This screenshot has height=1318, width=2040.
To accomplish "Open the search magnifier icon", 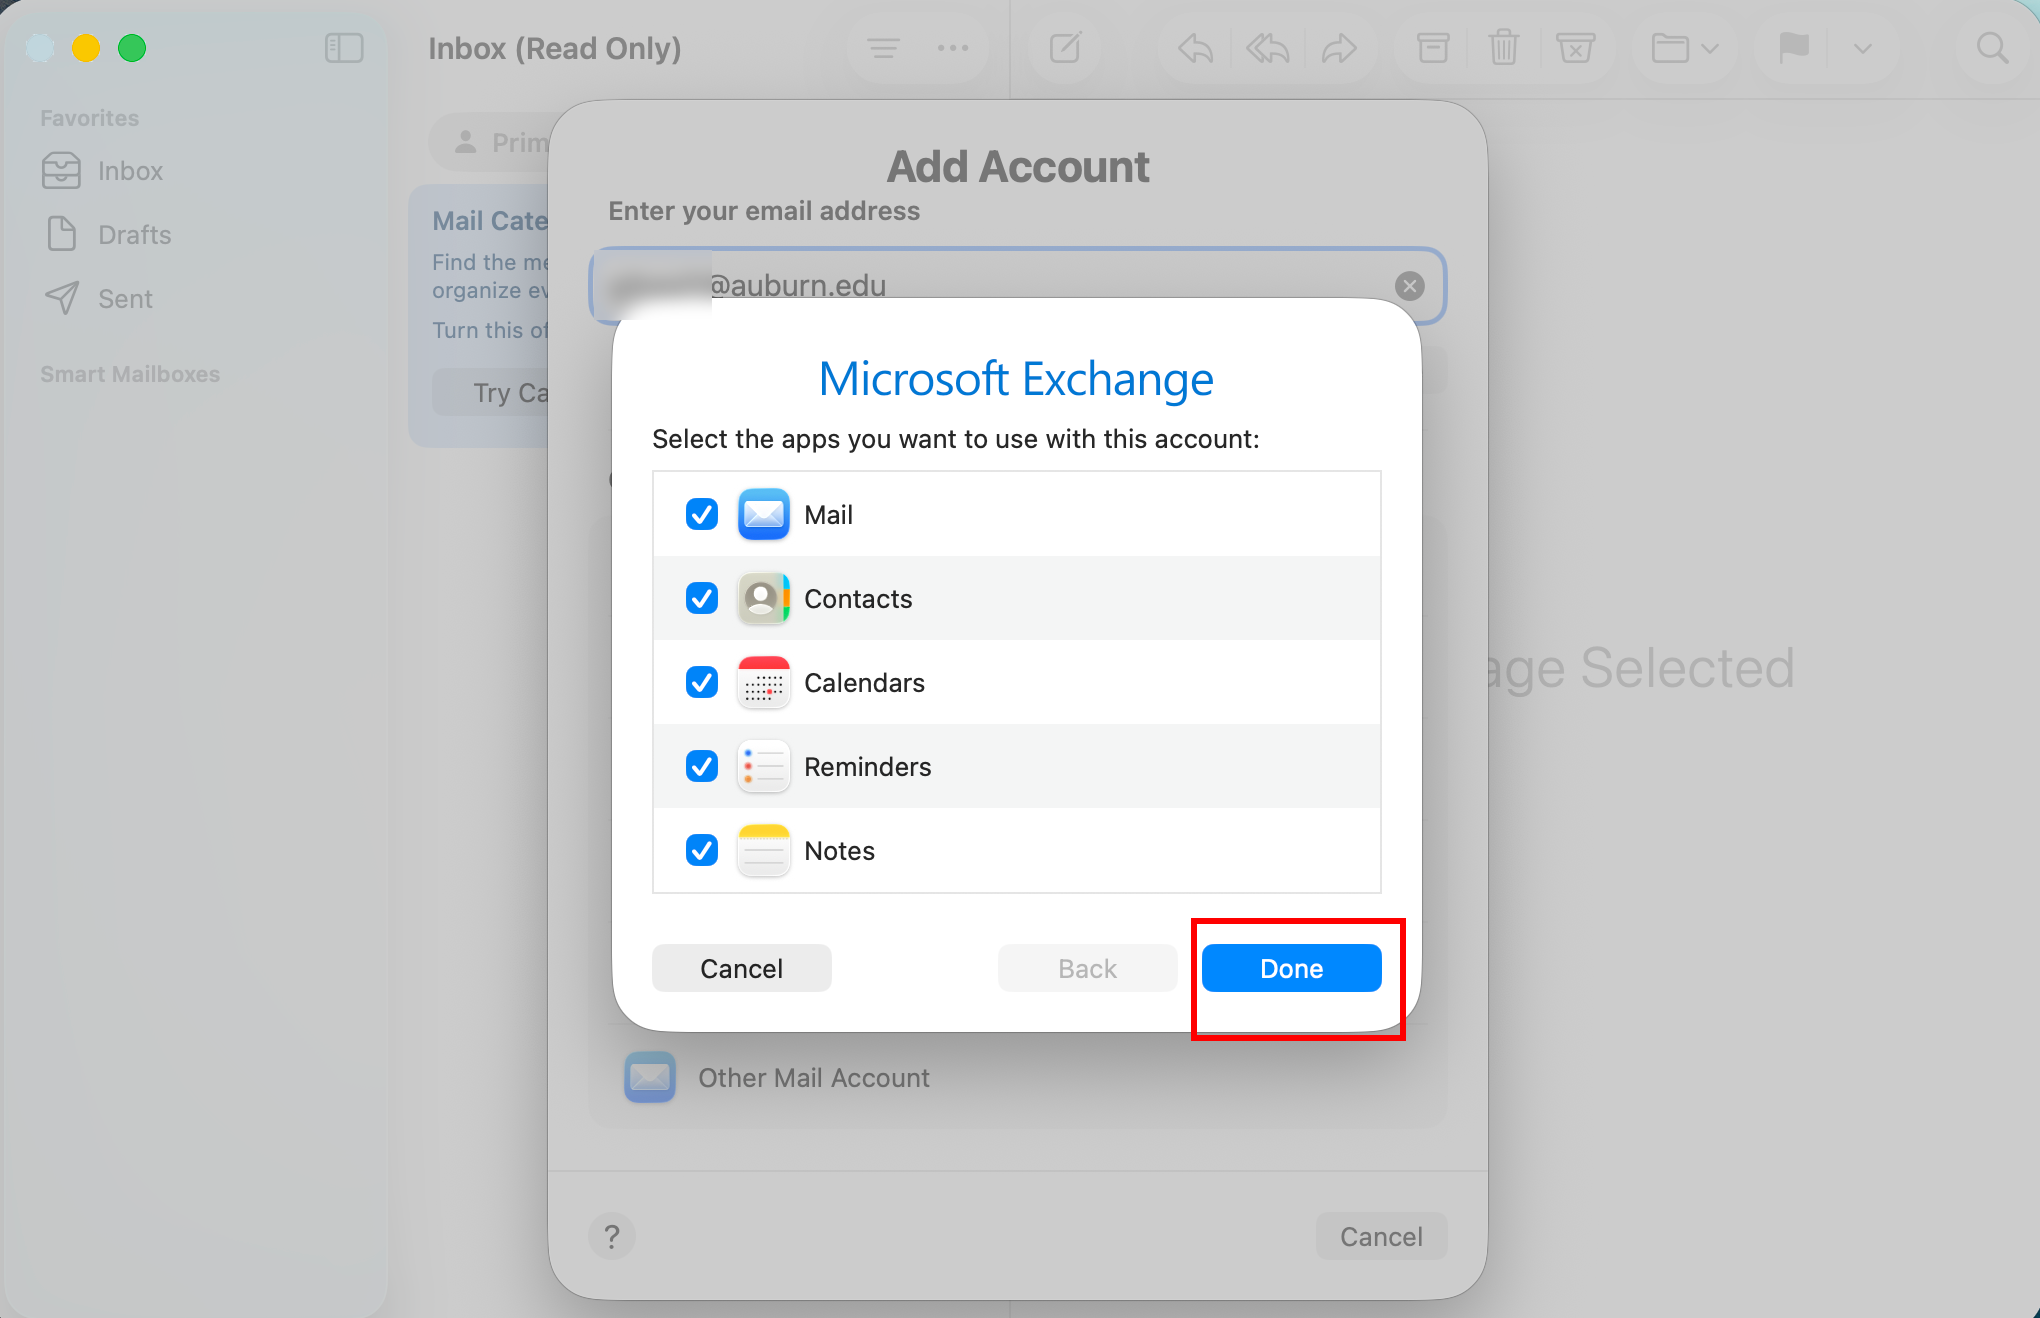I will [x=1992, y=48].
